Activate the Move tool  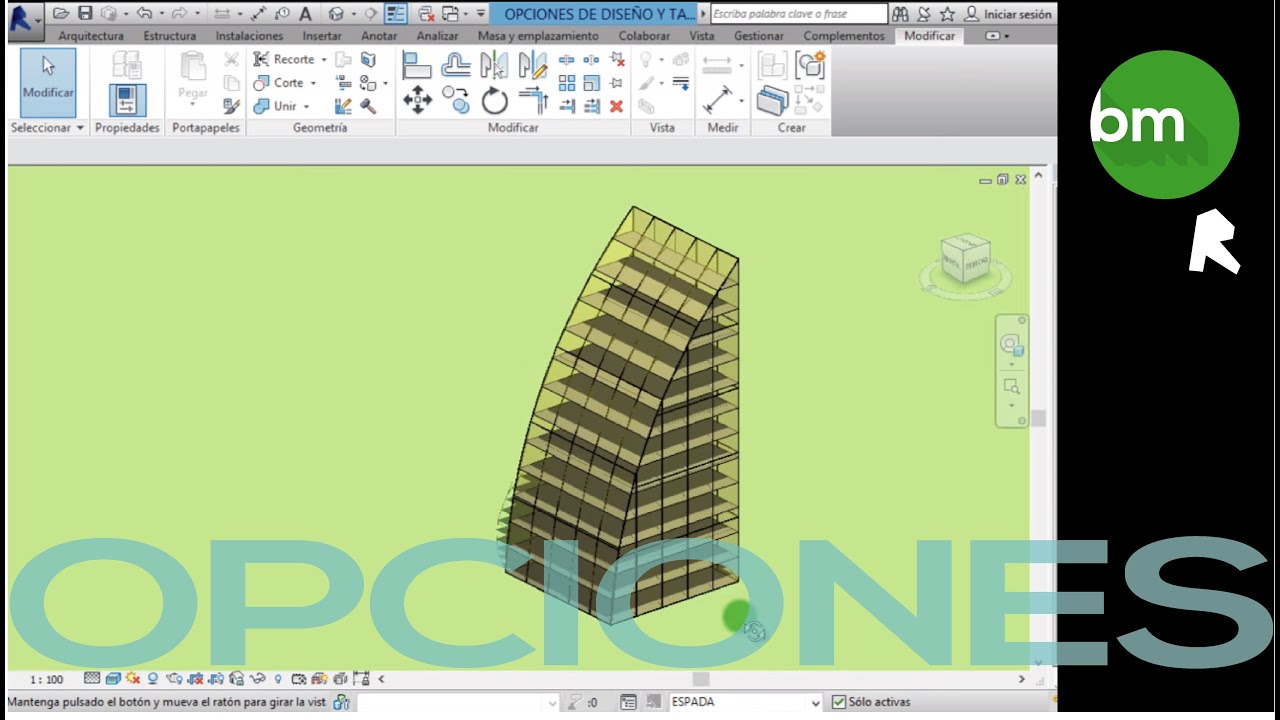click(417, 100)
